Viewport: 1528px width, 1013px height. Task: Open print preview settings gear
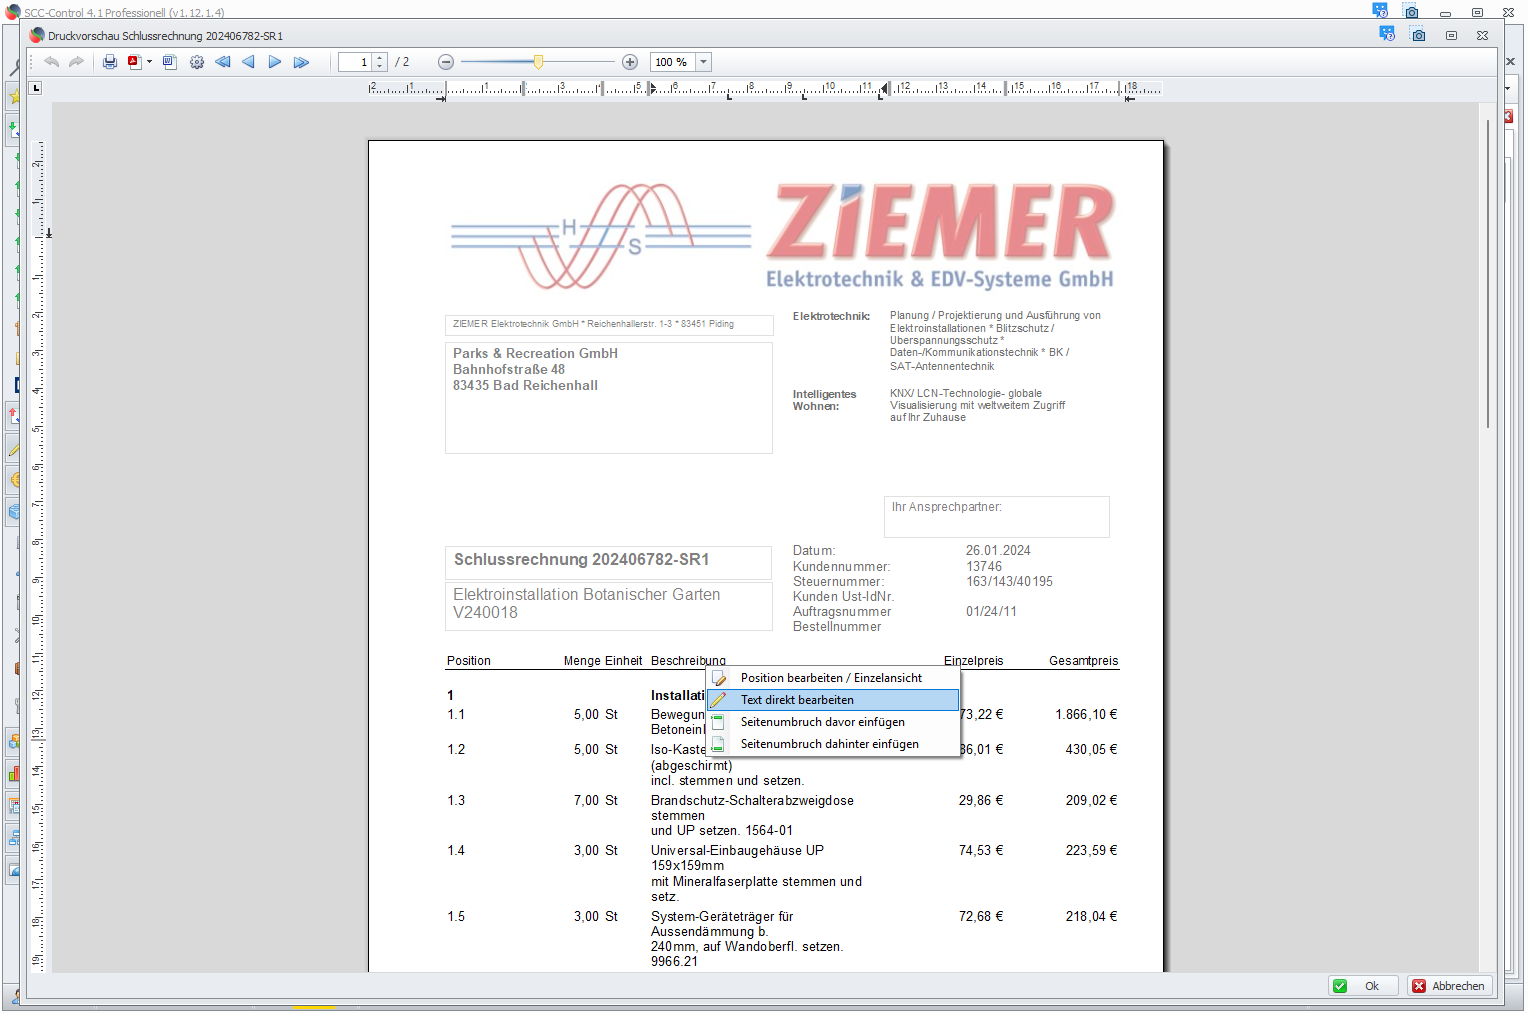pos(197,62)
